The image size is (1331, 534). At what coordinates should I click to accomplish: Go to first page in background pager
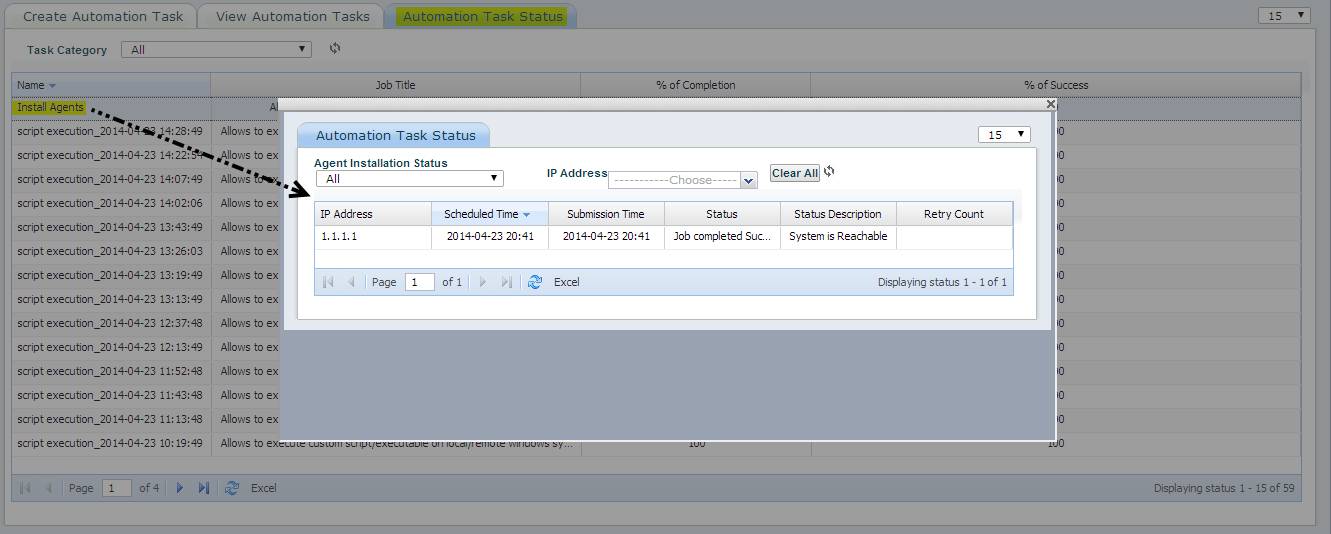(25, 488)
